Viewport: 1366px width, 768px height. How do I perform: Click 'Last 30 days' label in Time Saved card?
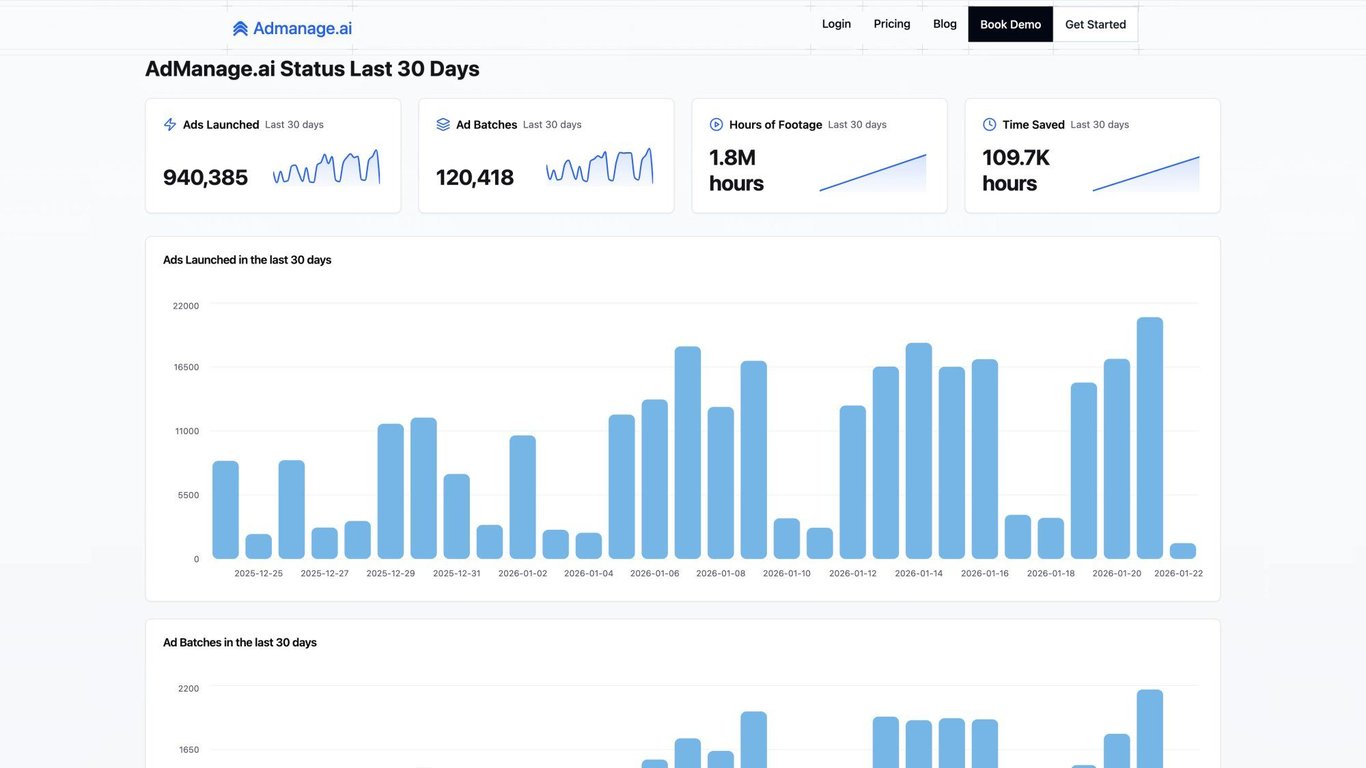[x=1100, y=125]
